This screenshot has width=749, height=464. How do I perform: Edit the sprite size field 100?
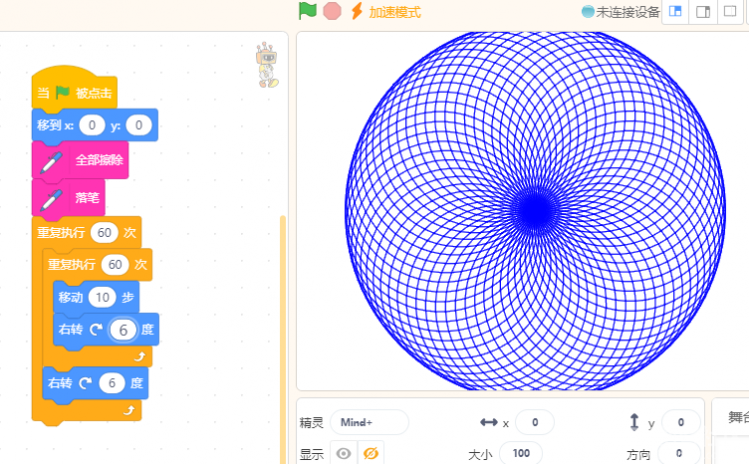click(521, 453)
